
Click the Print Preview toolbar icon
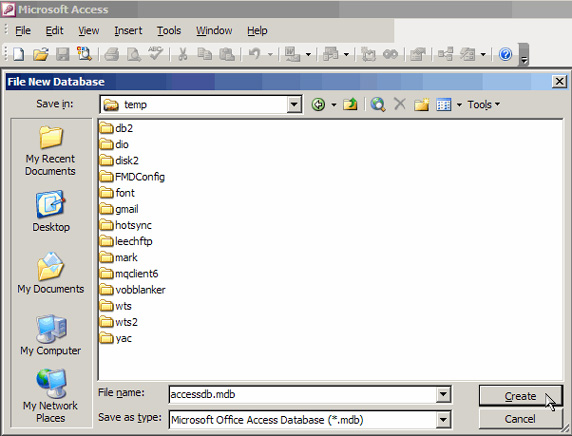(134, 54)
